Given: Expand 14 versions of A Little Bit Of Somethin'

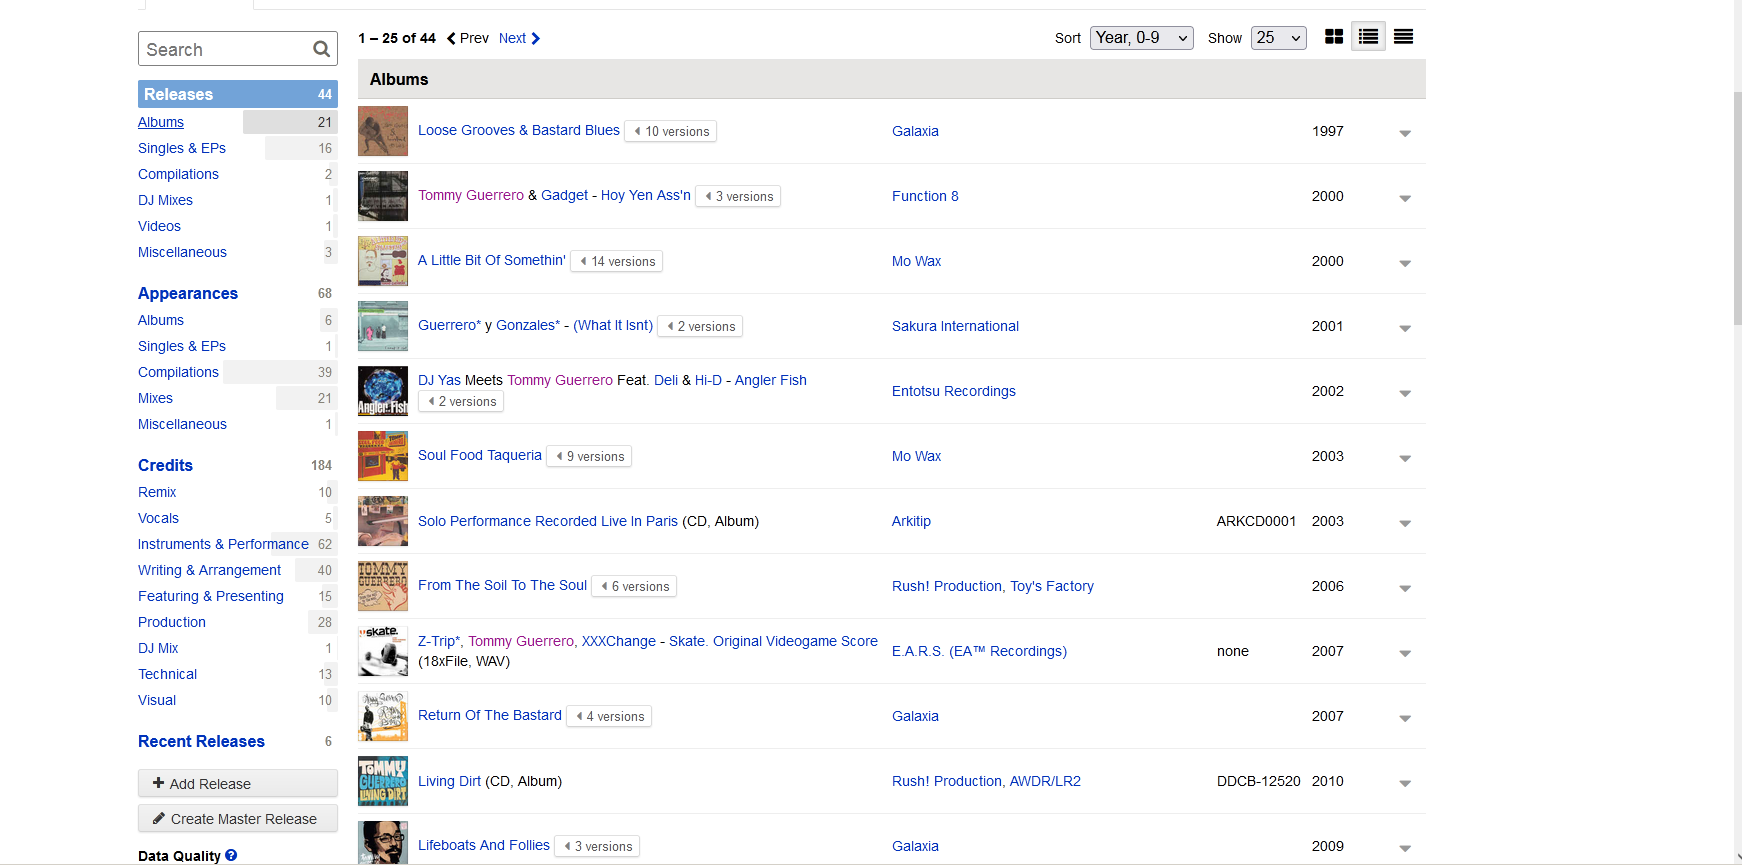Looking at the screenshot, I should point(617,261).
